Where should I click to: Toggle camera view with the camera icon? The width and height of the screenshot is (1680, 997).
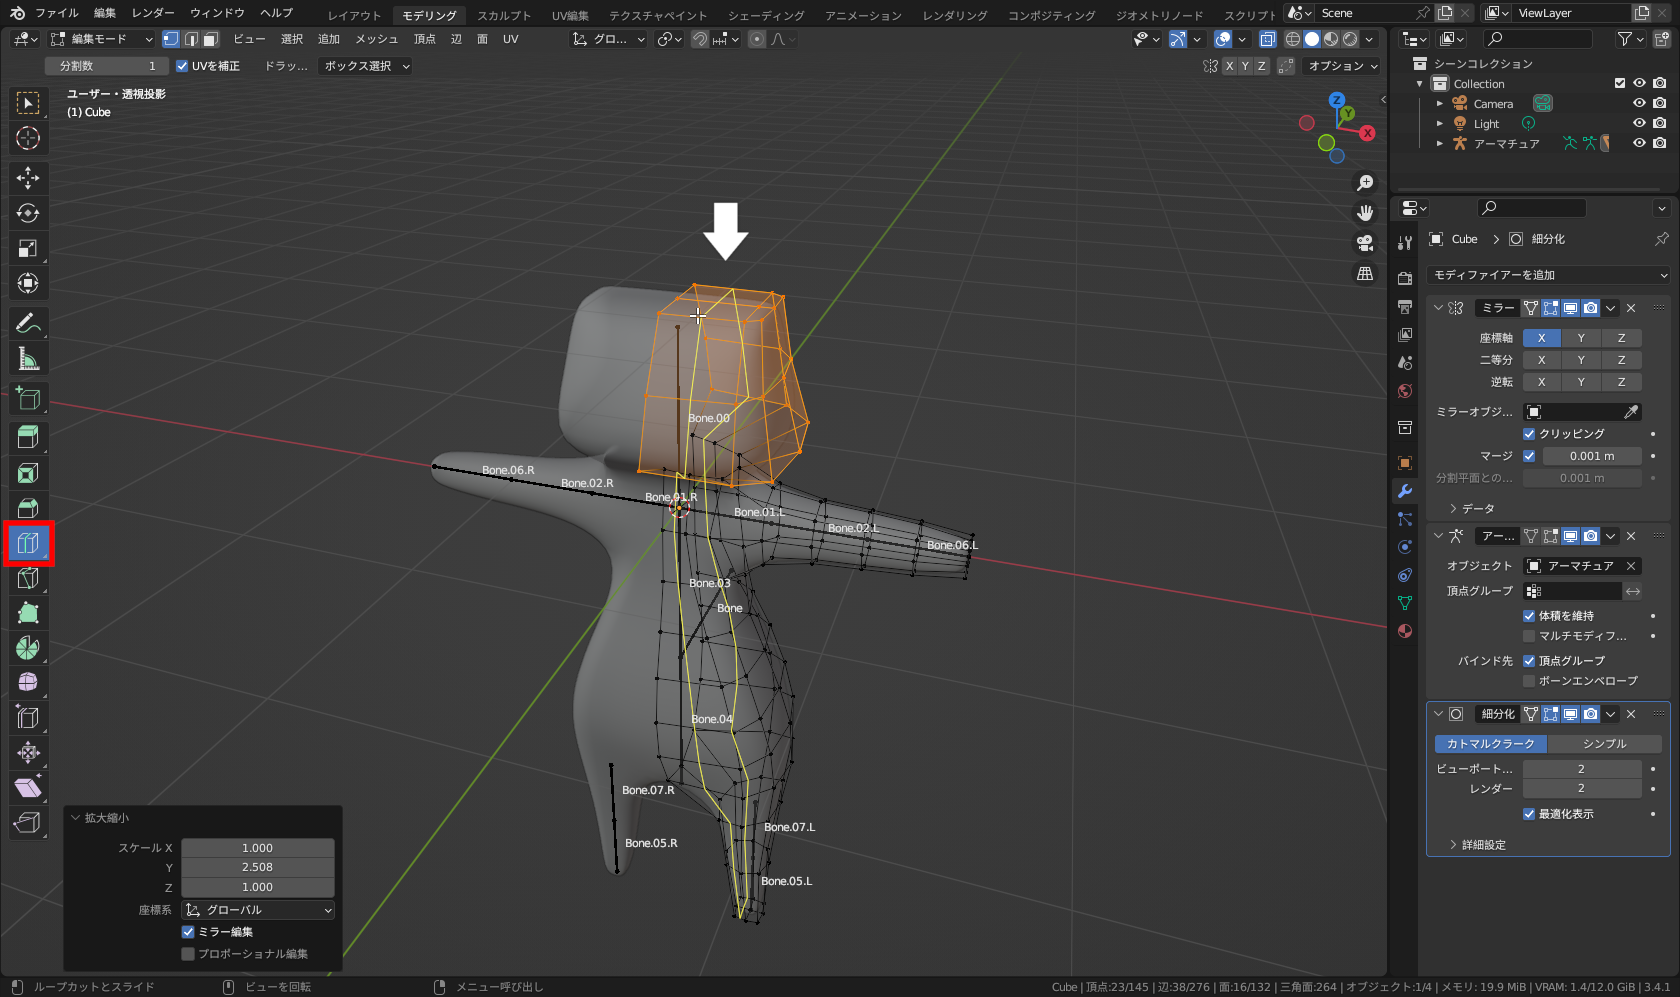(1365, 243)
